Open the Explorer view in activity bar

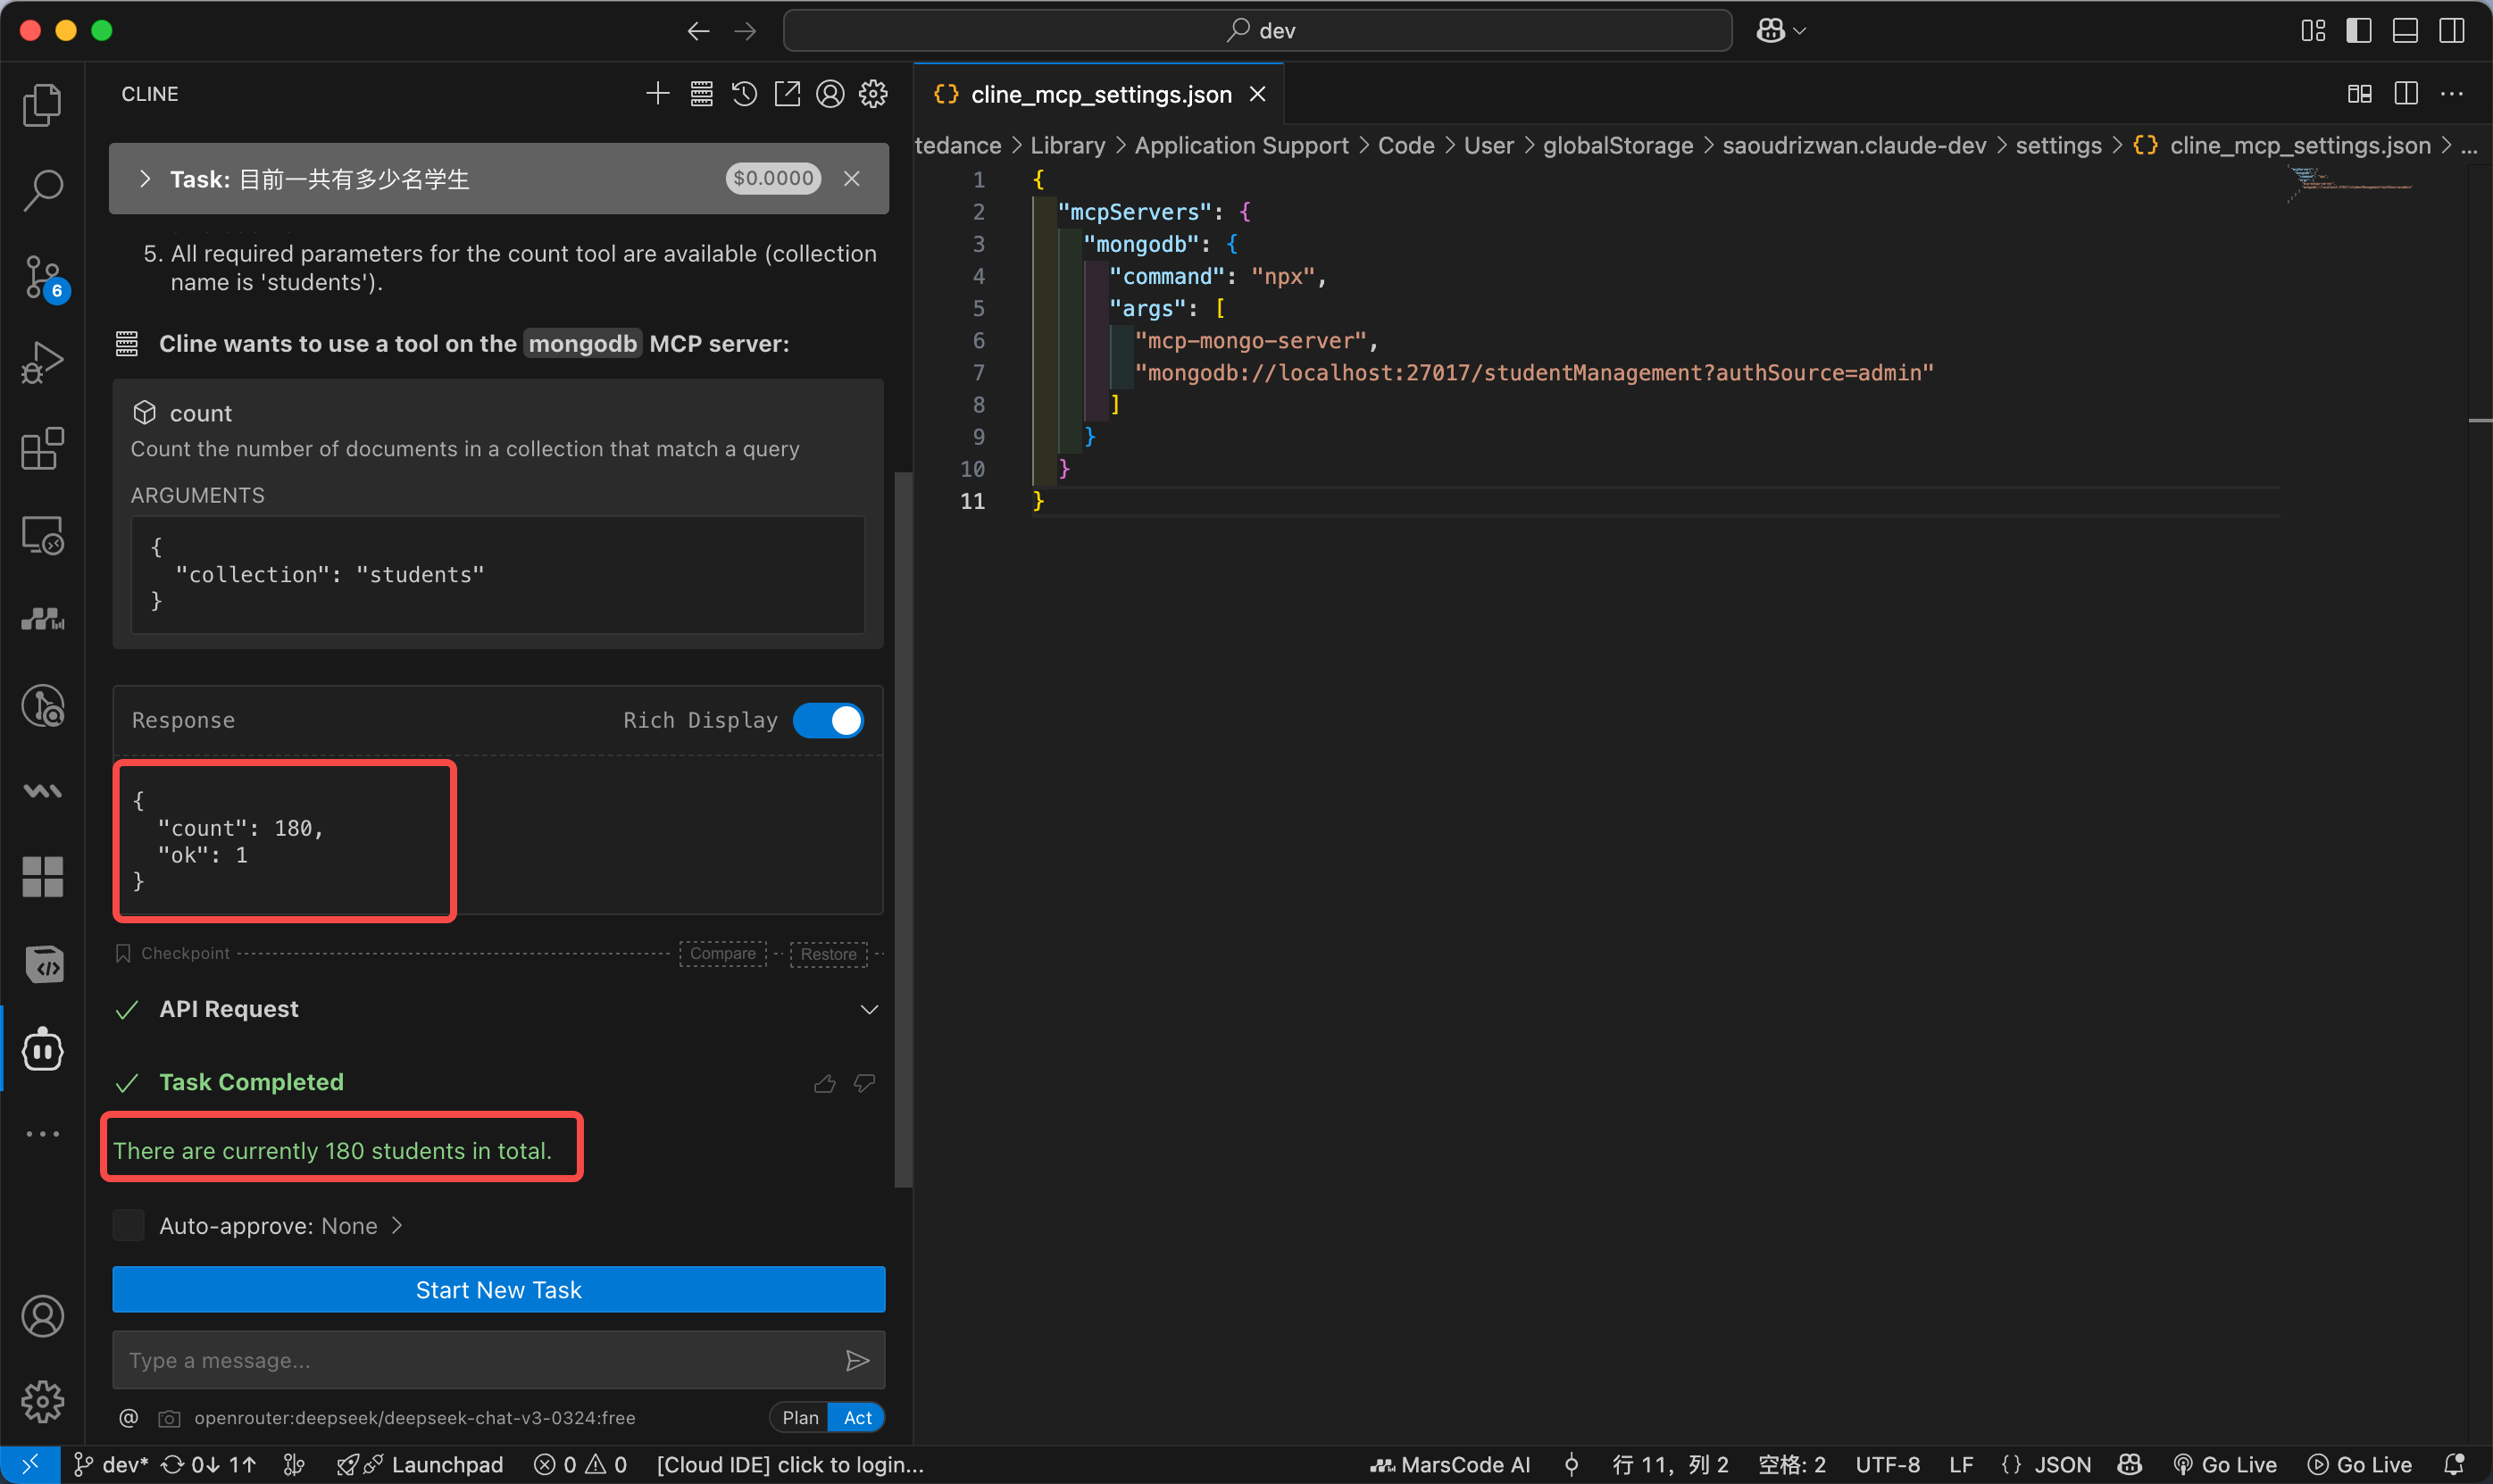pyautogui.click(x=42, y=104)
